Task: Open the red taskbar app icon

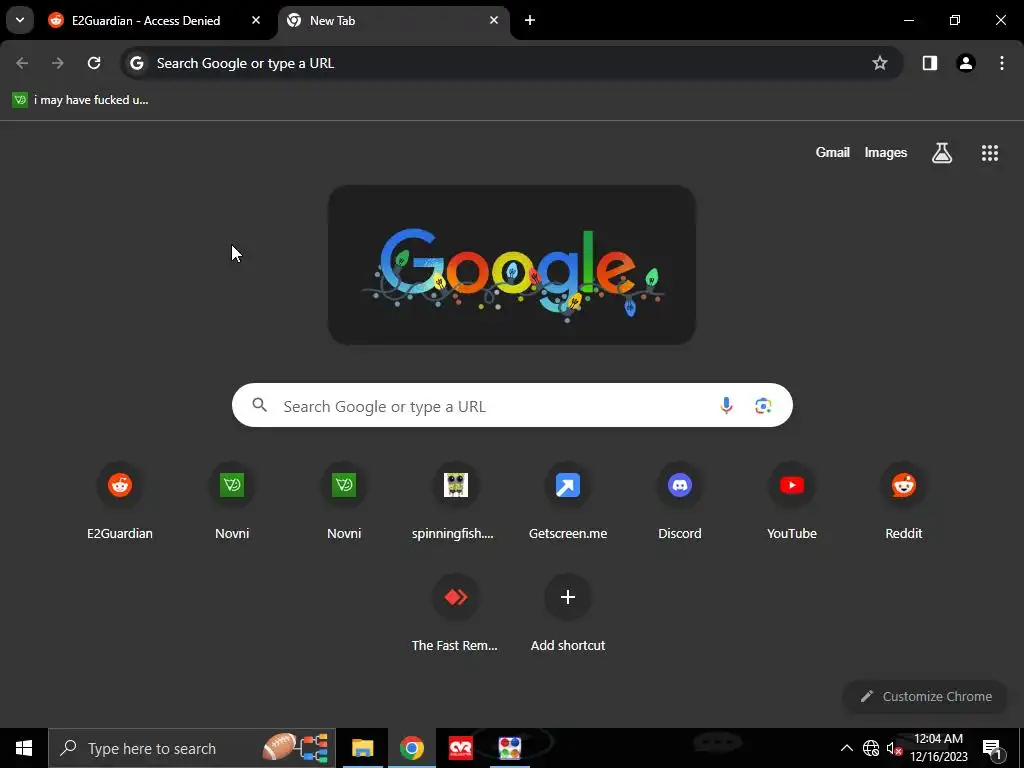Action: [460, 748]
